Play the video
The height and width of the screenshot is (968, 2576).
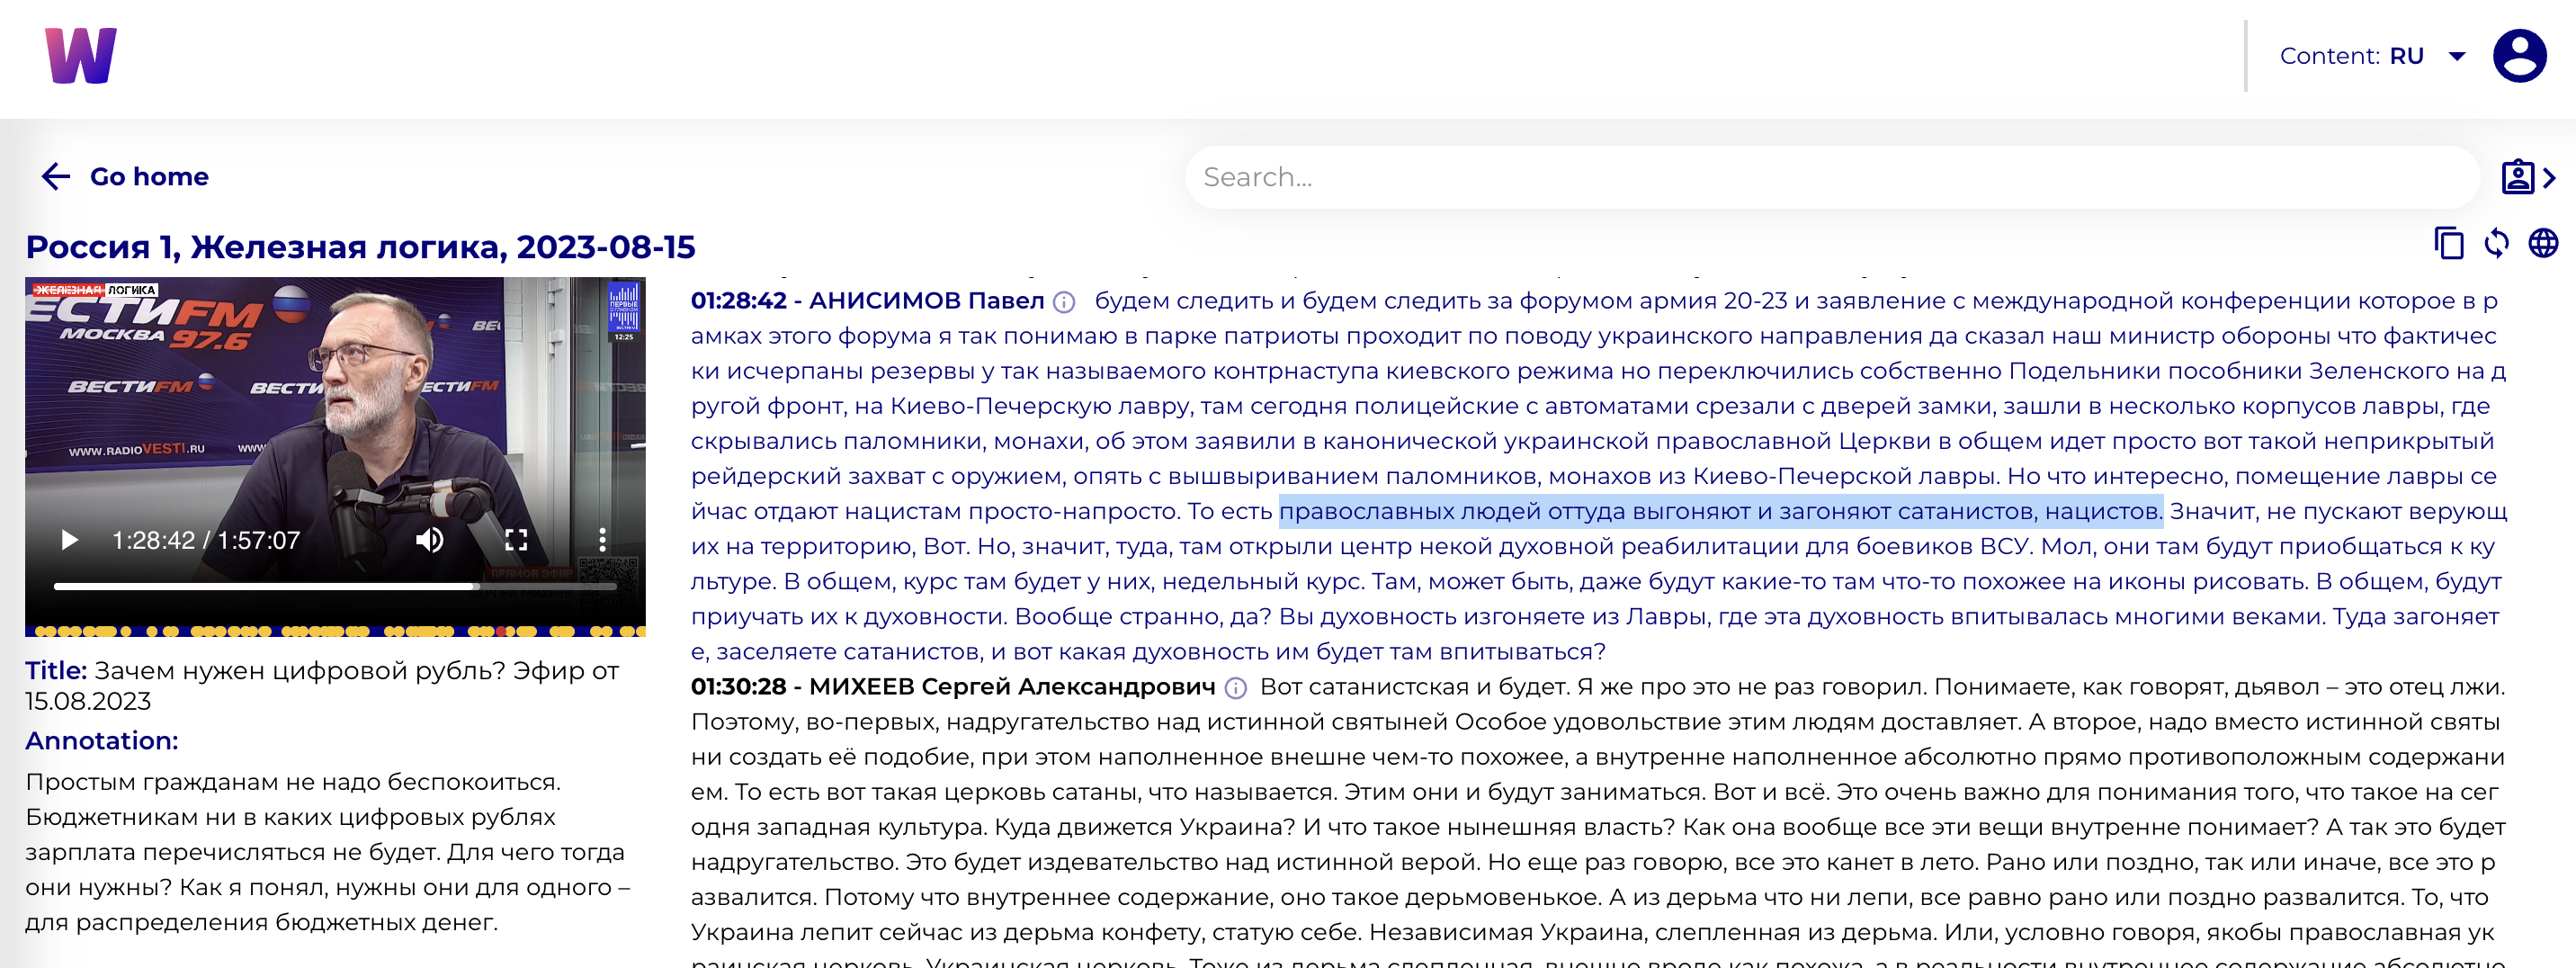coord(69,540)
